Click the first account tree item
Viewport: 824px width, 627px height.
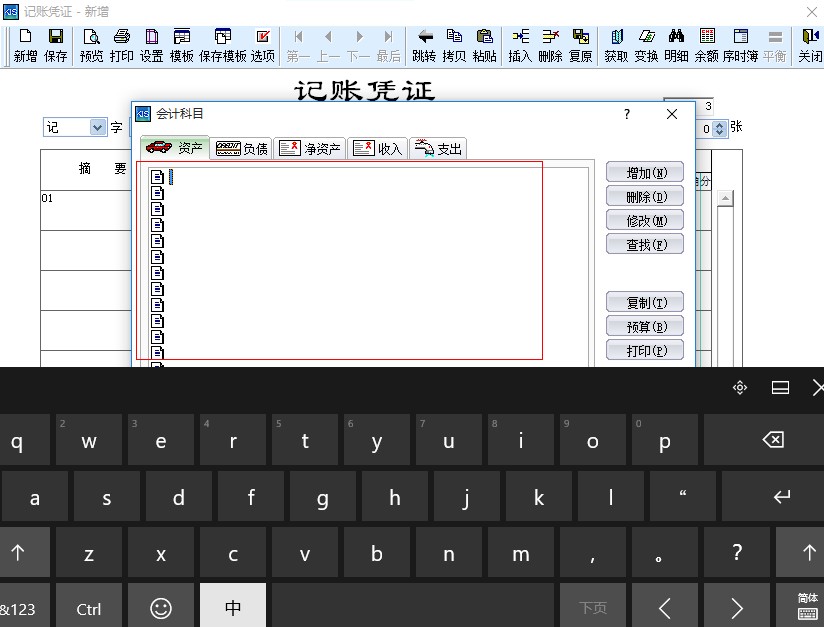point(157,177)
